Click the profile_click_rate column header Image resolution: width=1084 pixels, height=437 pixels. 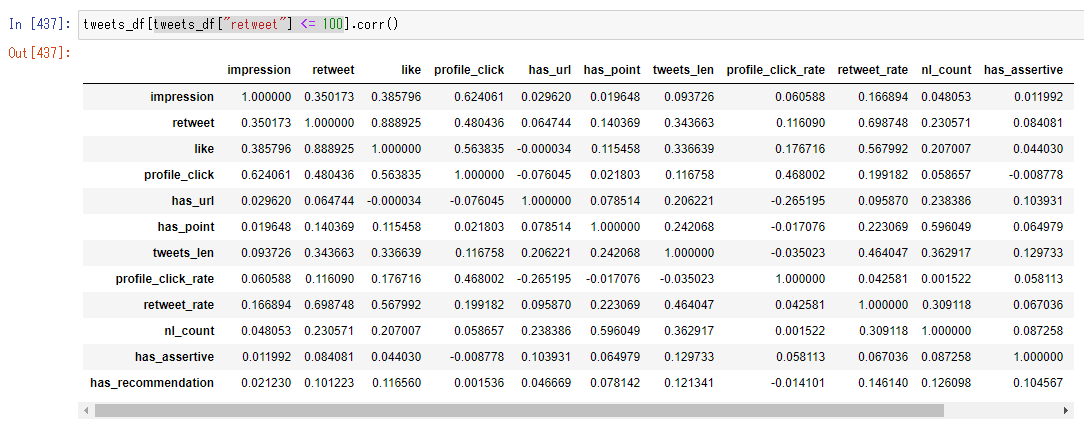[775, 70]
